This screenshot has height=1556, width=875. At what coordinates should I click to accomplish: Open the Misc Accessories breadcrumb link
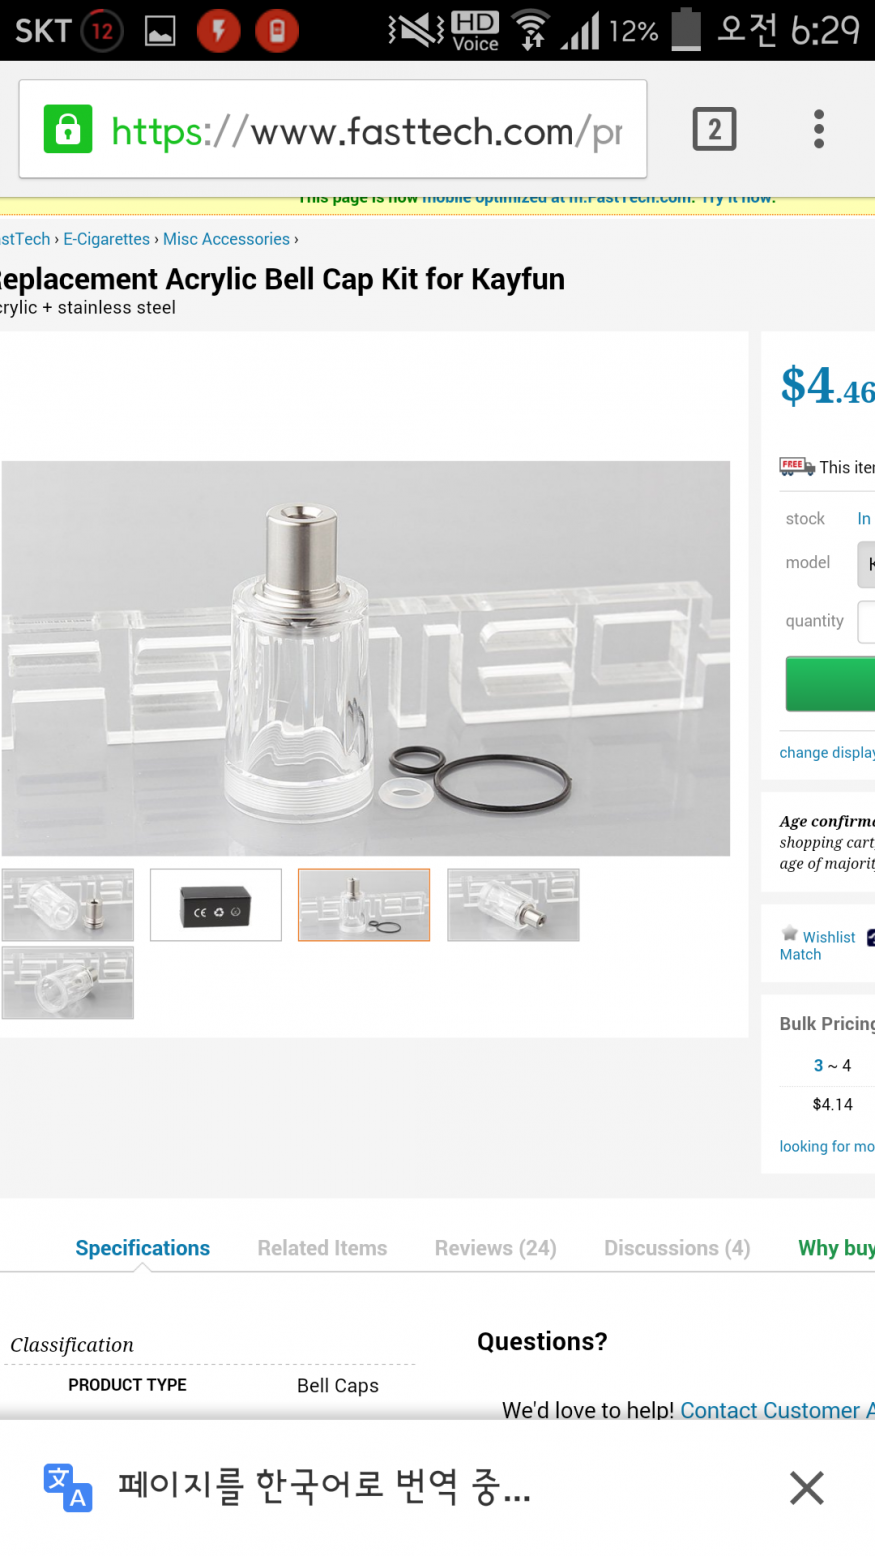pos(226,239)
